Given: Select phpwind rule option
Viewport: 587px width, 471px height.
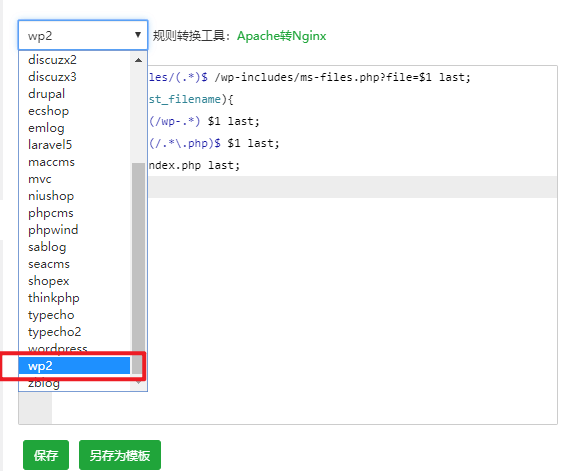Looking at the screenshot, I should pyautogui.click(x=75, y=230).
